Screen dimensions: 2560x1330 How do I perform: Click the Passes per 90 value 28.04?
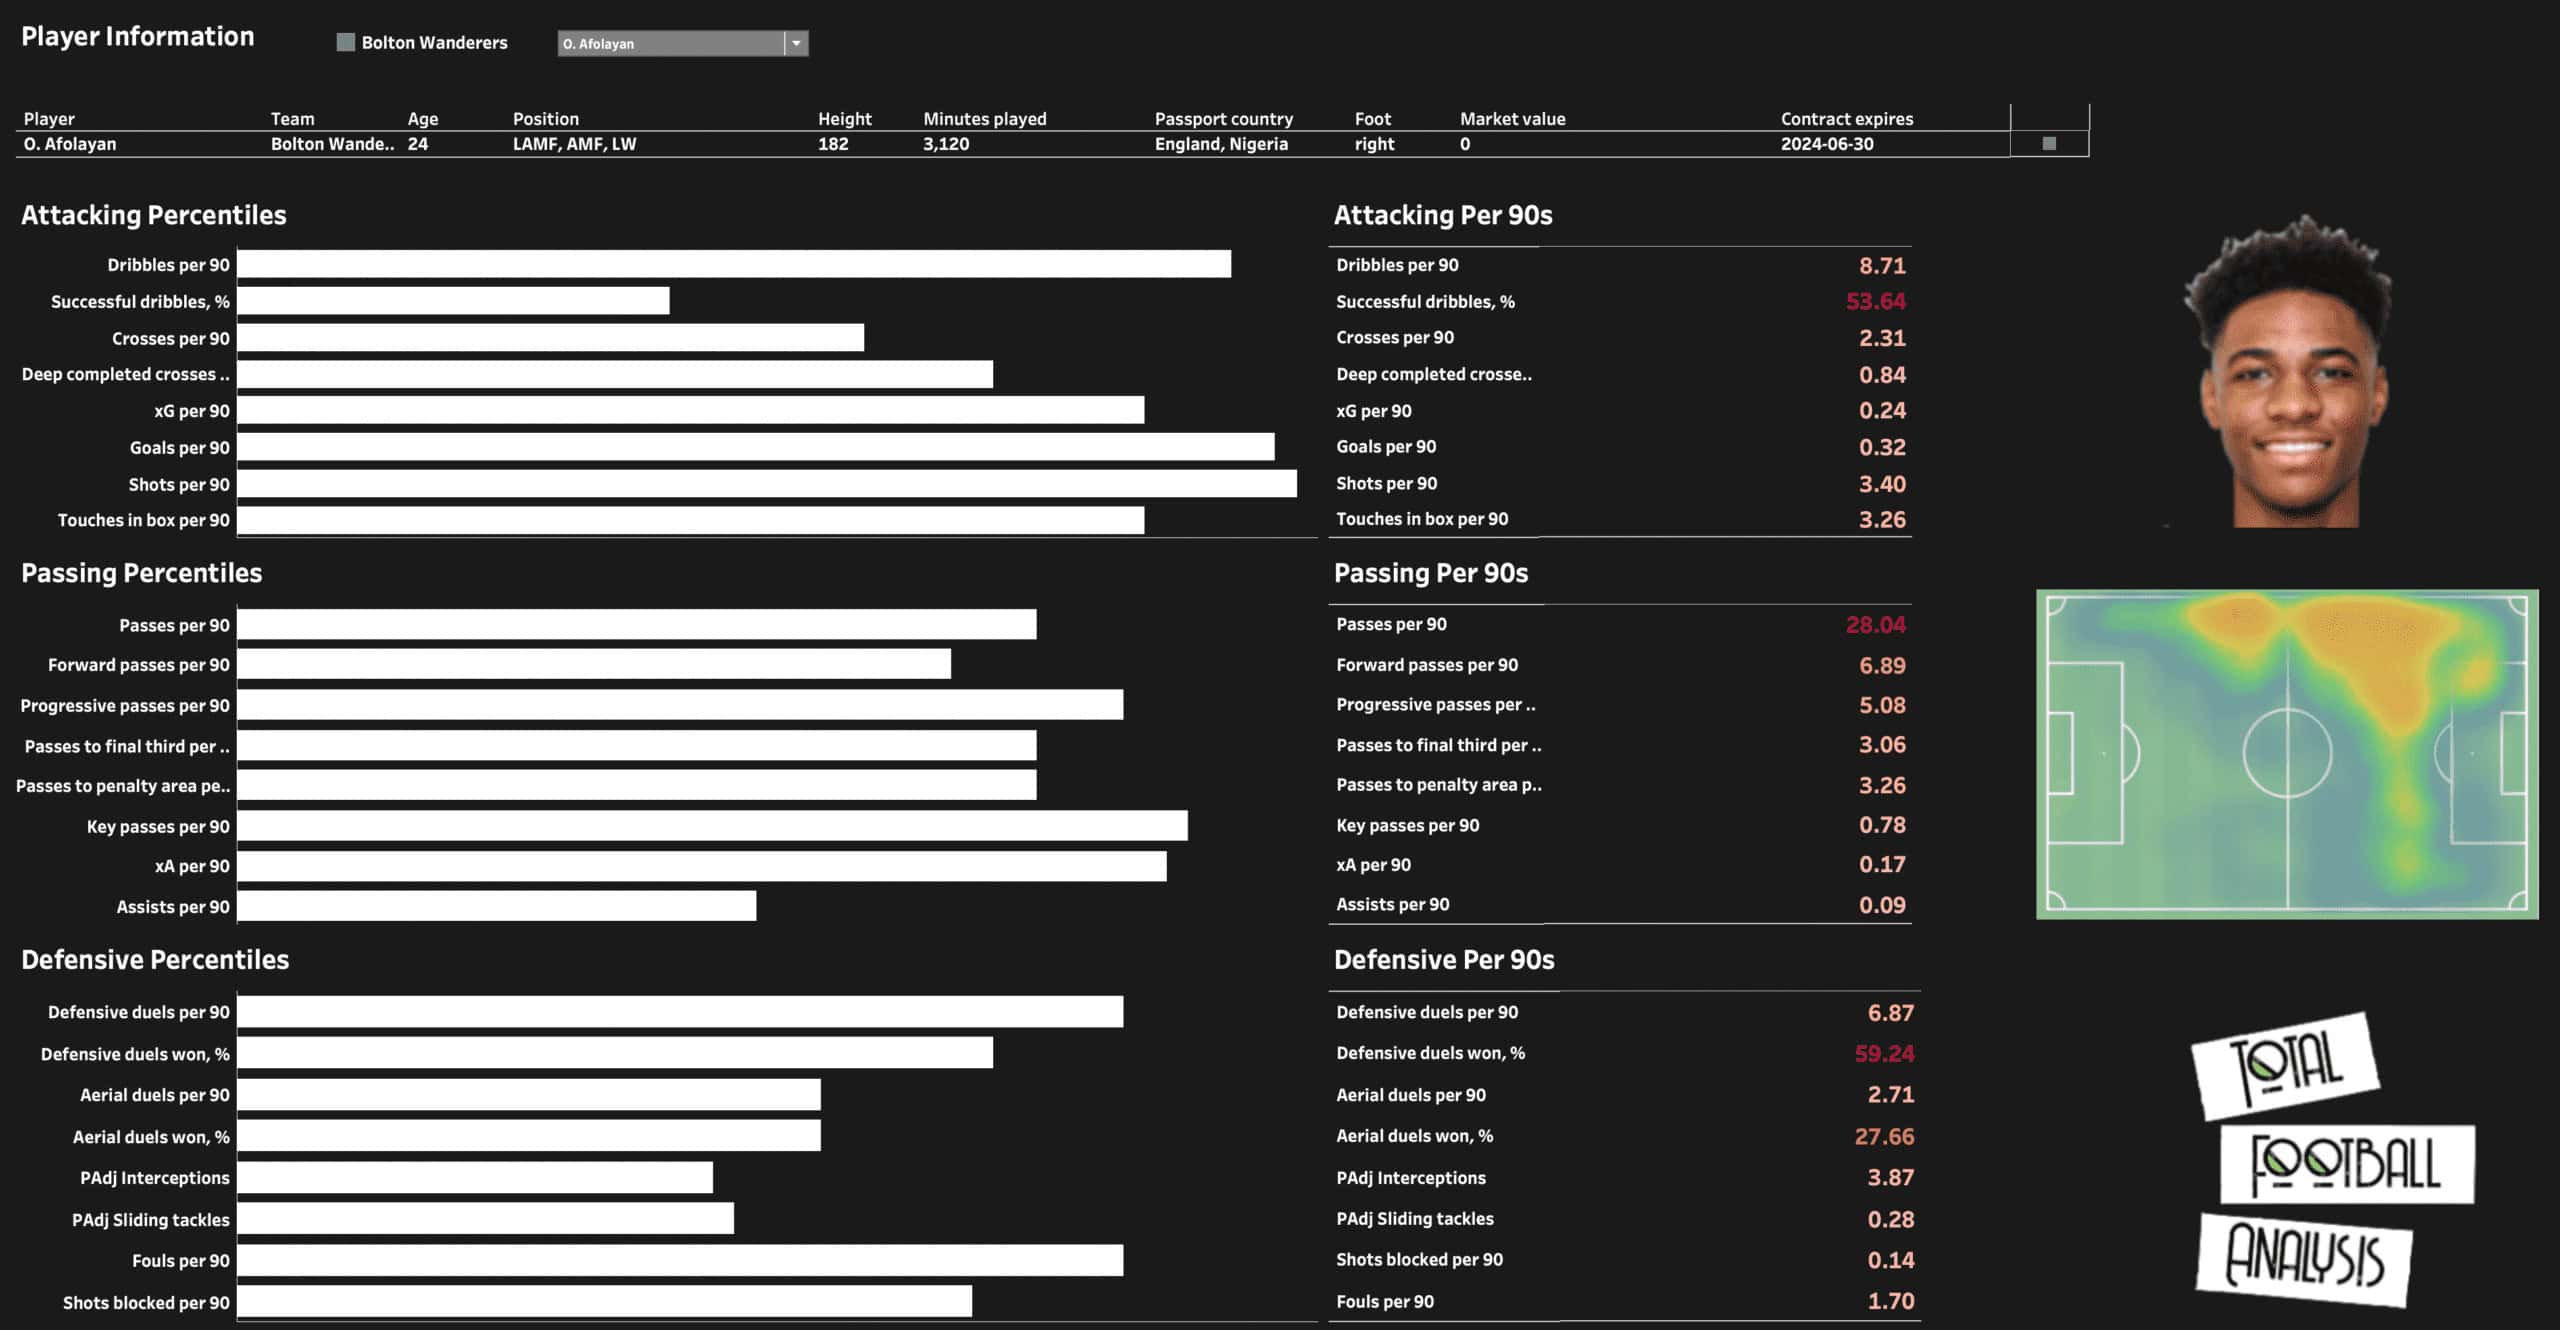pos(1875,625)
